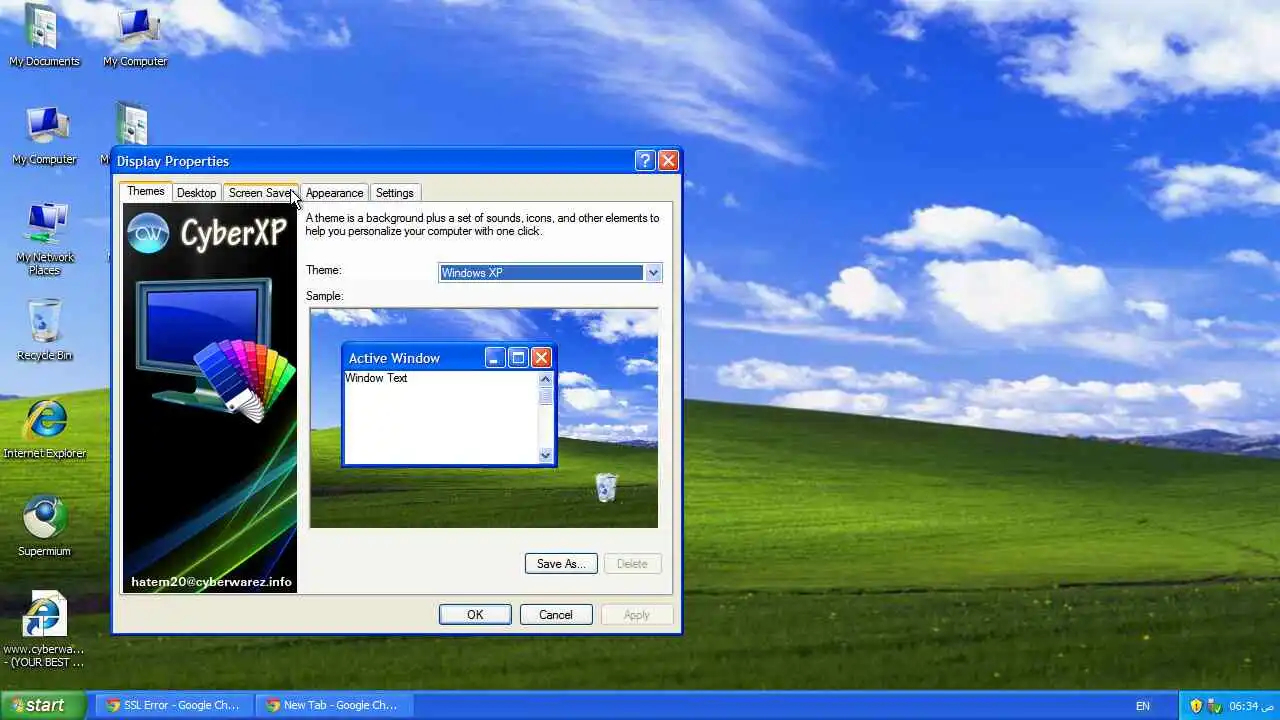Image resolution: width=1280 pixels, height=720 pixels.
Task: Open the Appearance tab
Action: coord(334,193)
